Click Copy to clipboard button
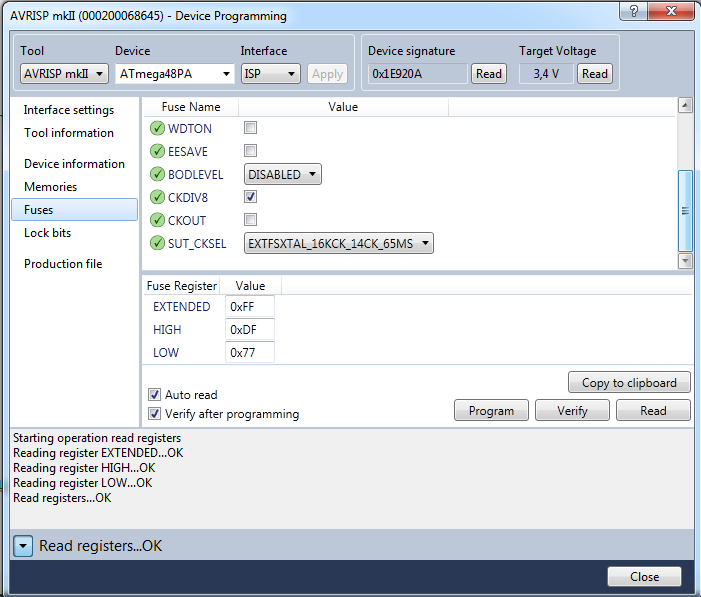701x597 pixels. coord(629,383)
